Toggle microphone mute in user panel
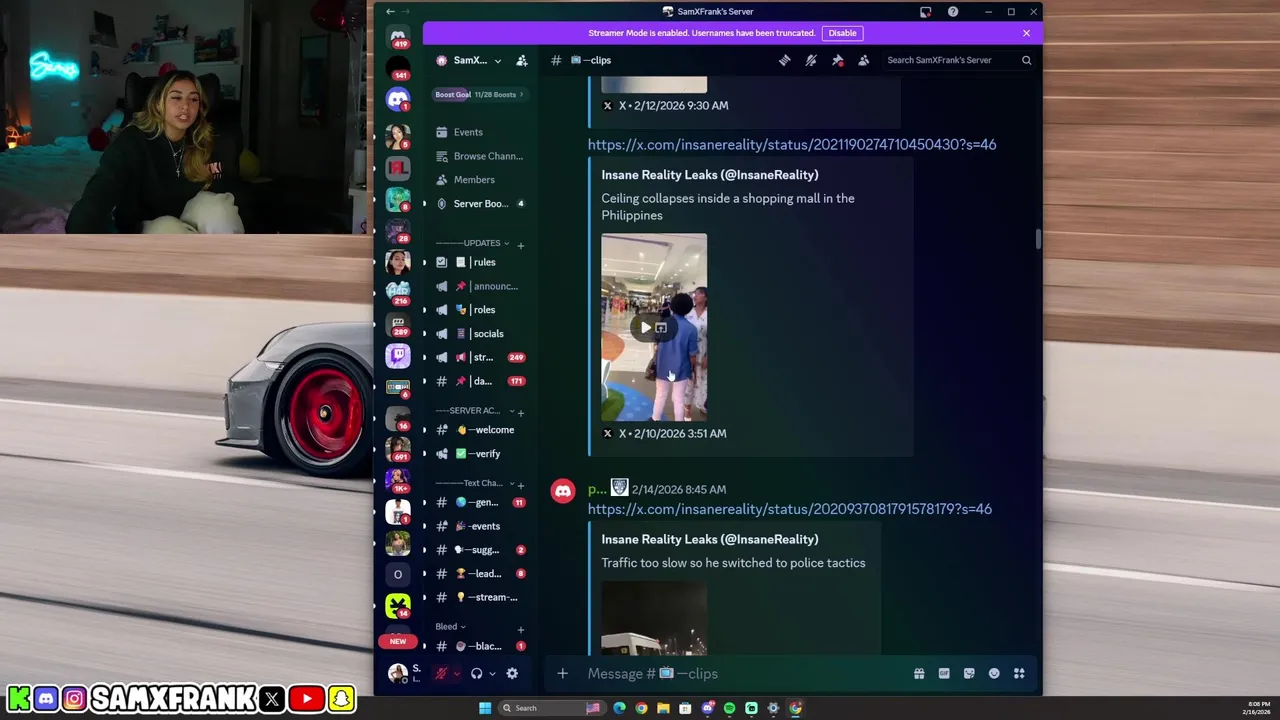 [x=440, y=674]
